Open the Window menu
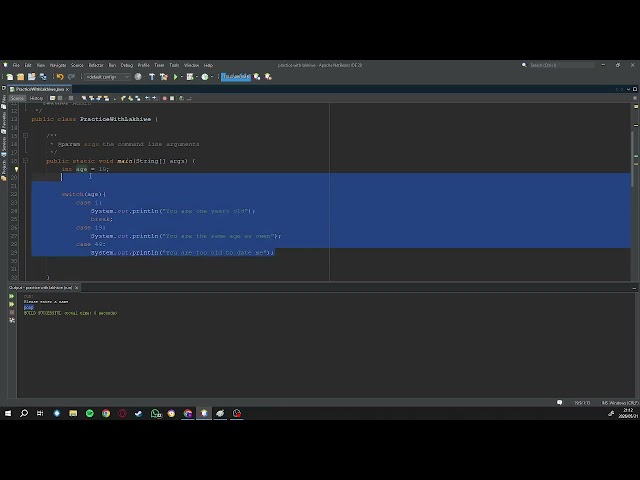The height and width of the screenshot is (480, 640). [x=191, y=65]
